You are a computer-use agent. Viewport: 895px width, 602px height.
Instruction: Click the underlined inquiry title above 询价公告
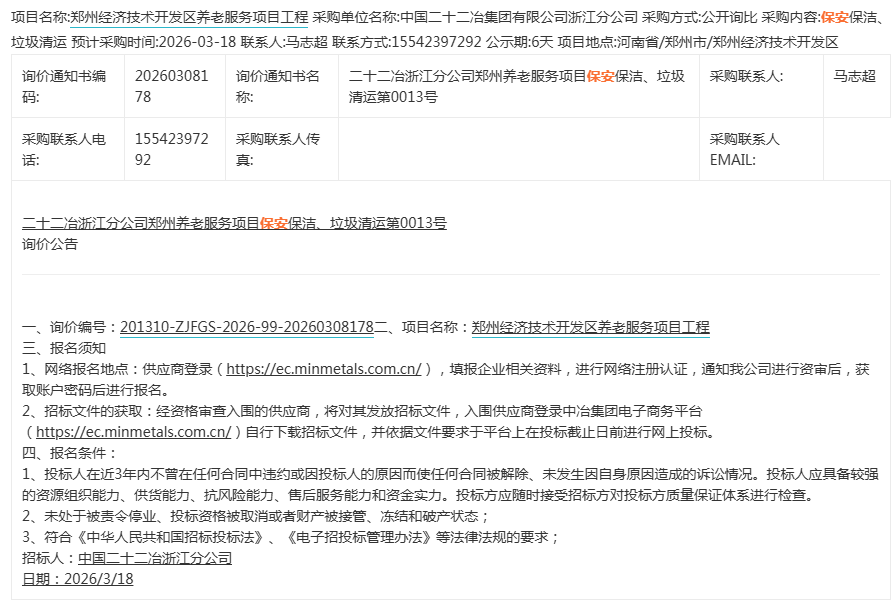click(x=234, y=224)
